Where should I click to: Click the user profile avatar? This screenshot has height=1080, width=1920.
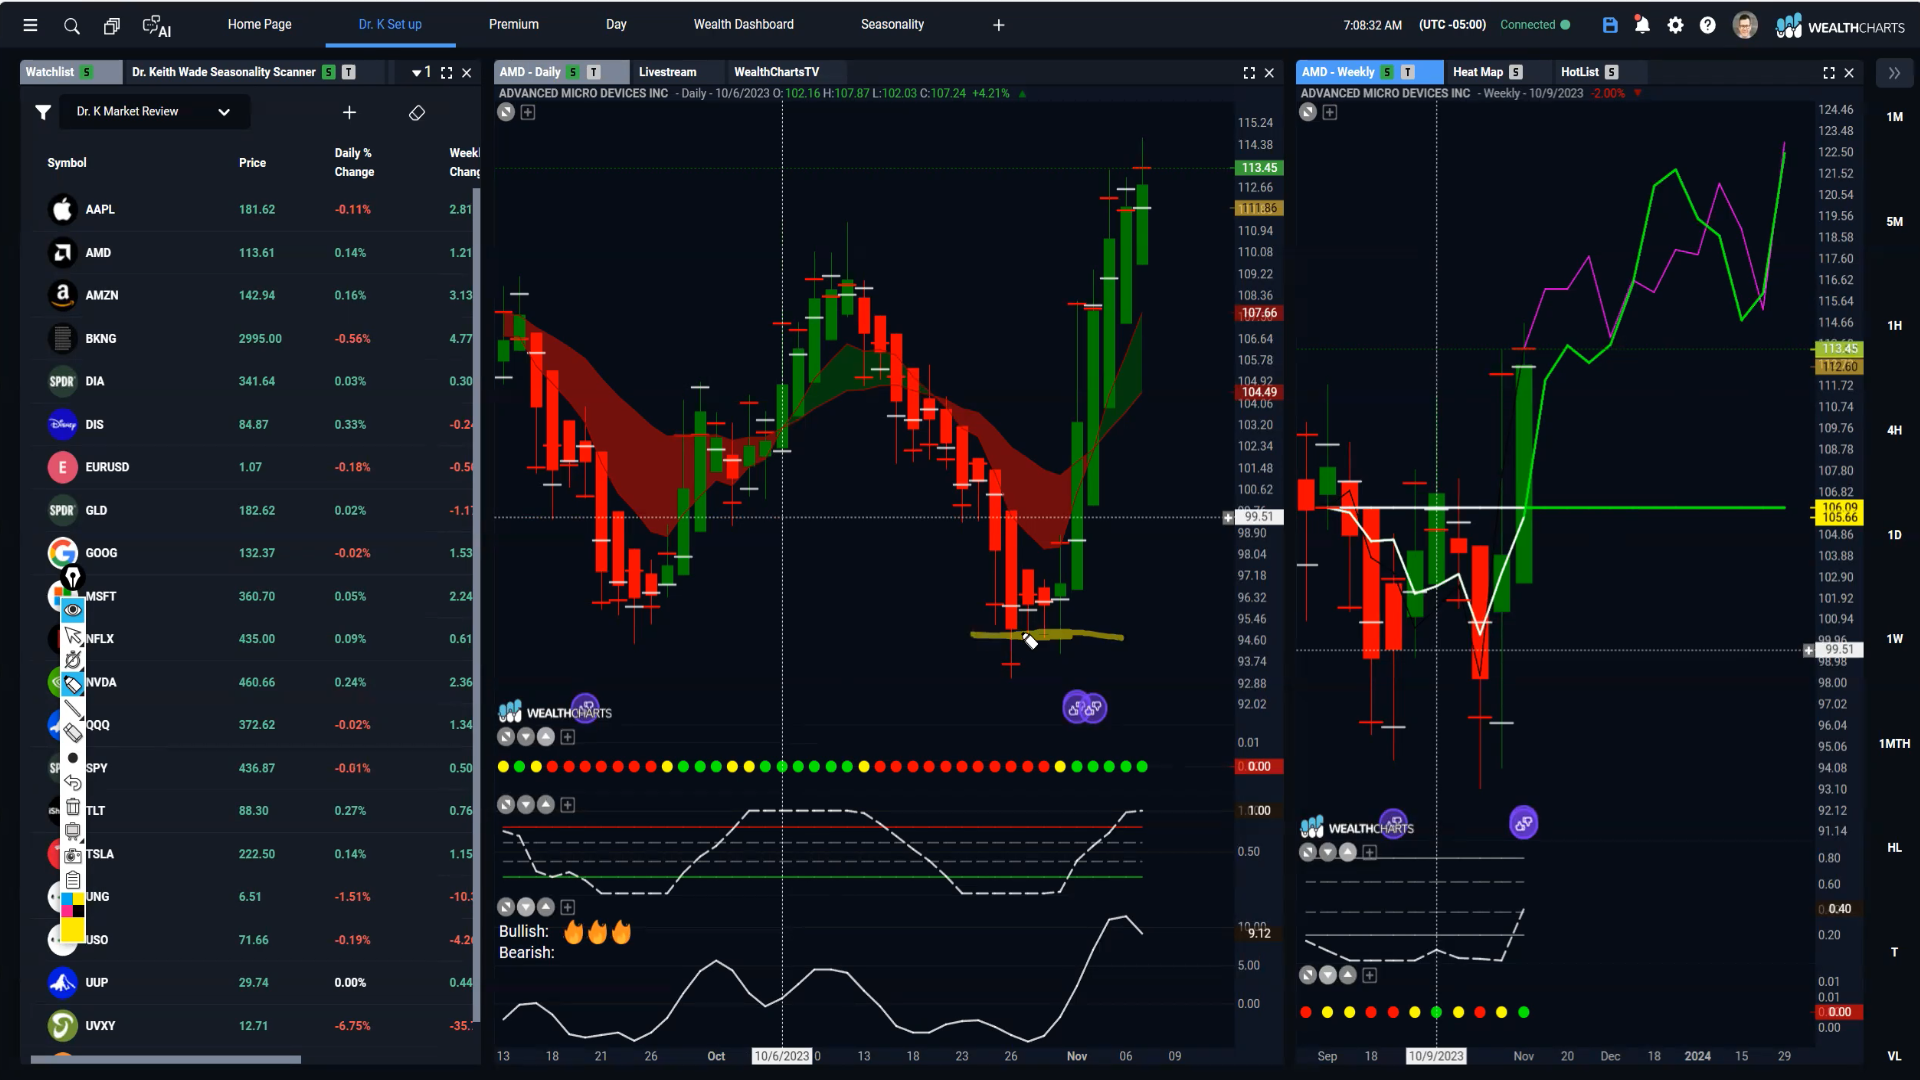coord(1745,25)
